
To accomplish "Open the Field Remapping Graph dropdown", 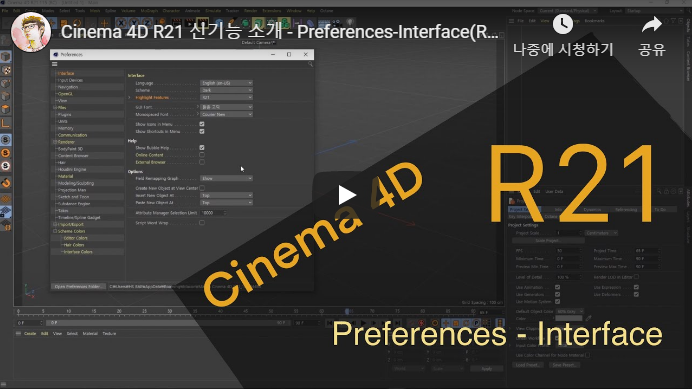I will point(226,178).
